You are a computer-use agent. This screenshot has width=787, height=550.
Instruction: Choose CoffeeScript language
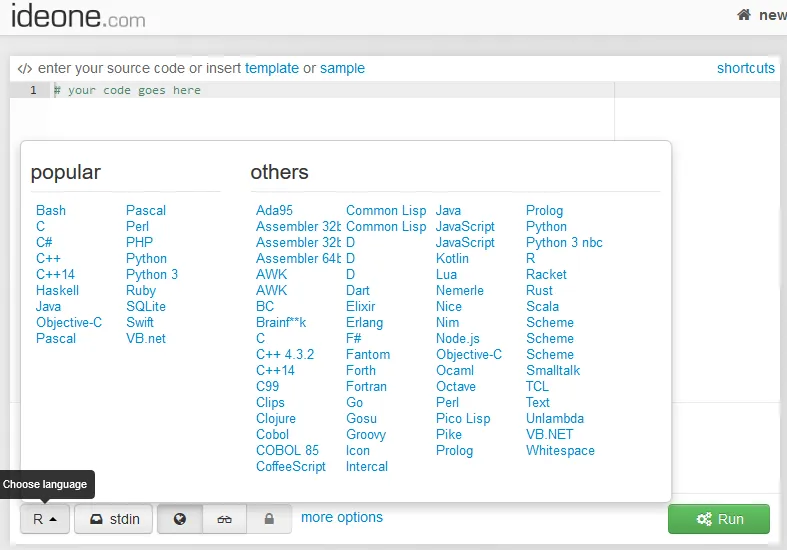[291, 467]
